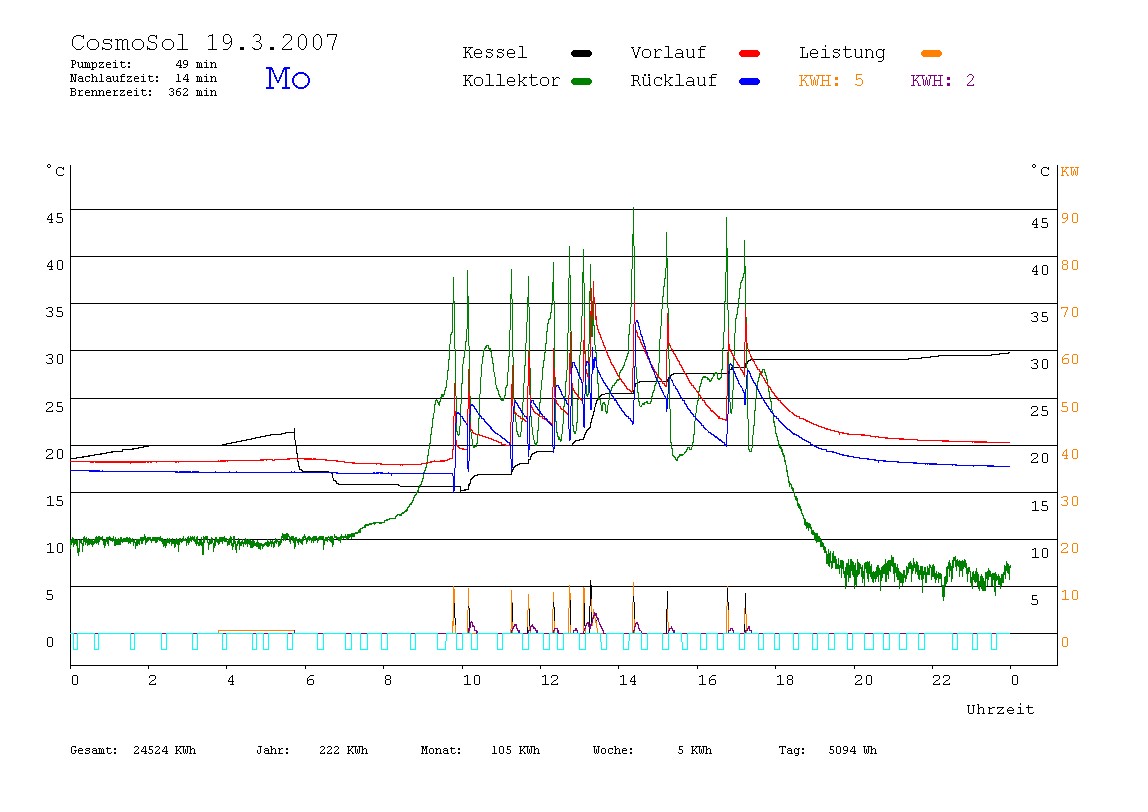Click the '5094 Wh' day value
The width and height of the screenshot is (1148, 812).
coord(853,750)
